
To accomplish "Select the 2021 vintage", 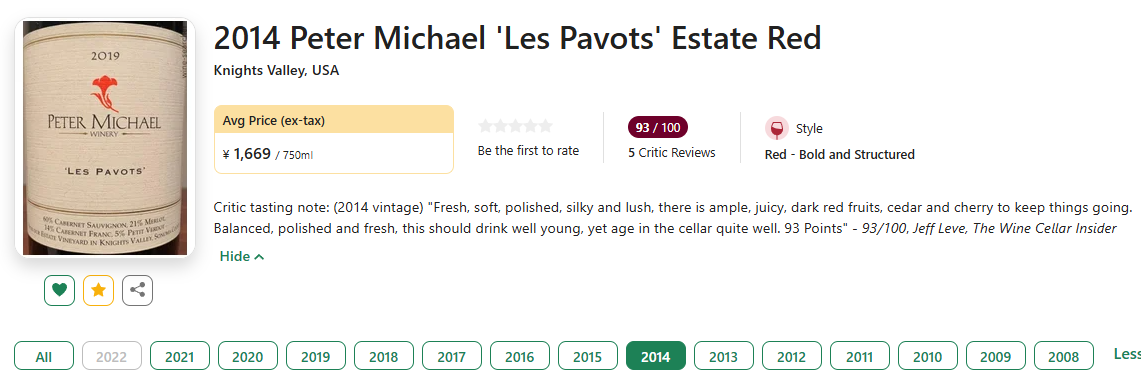I will [180, 357].
